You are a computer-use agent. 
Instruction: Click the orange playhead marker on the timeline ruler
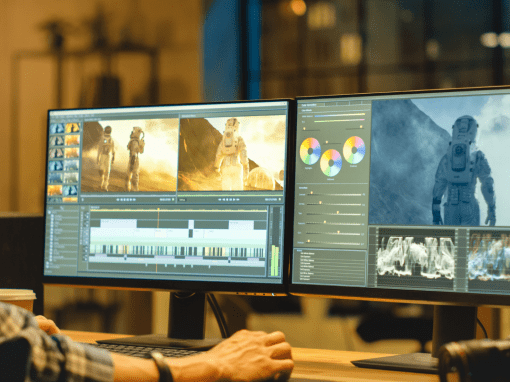(158, 210)
